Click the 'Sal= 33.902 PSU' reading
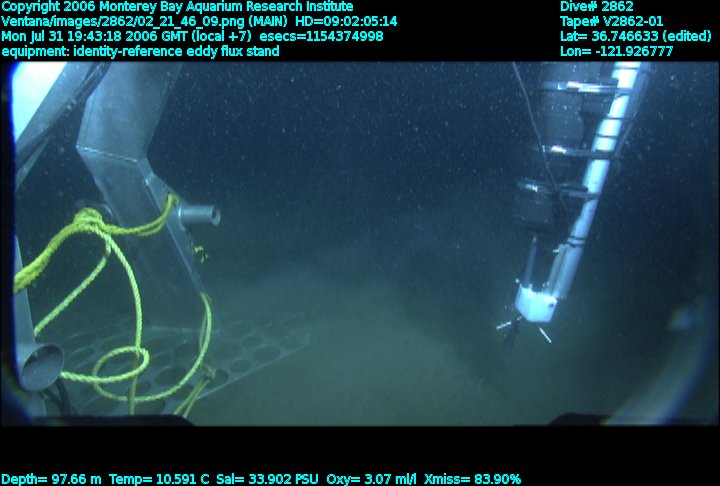The image size is (720, 486). (x=267, y=480)
